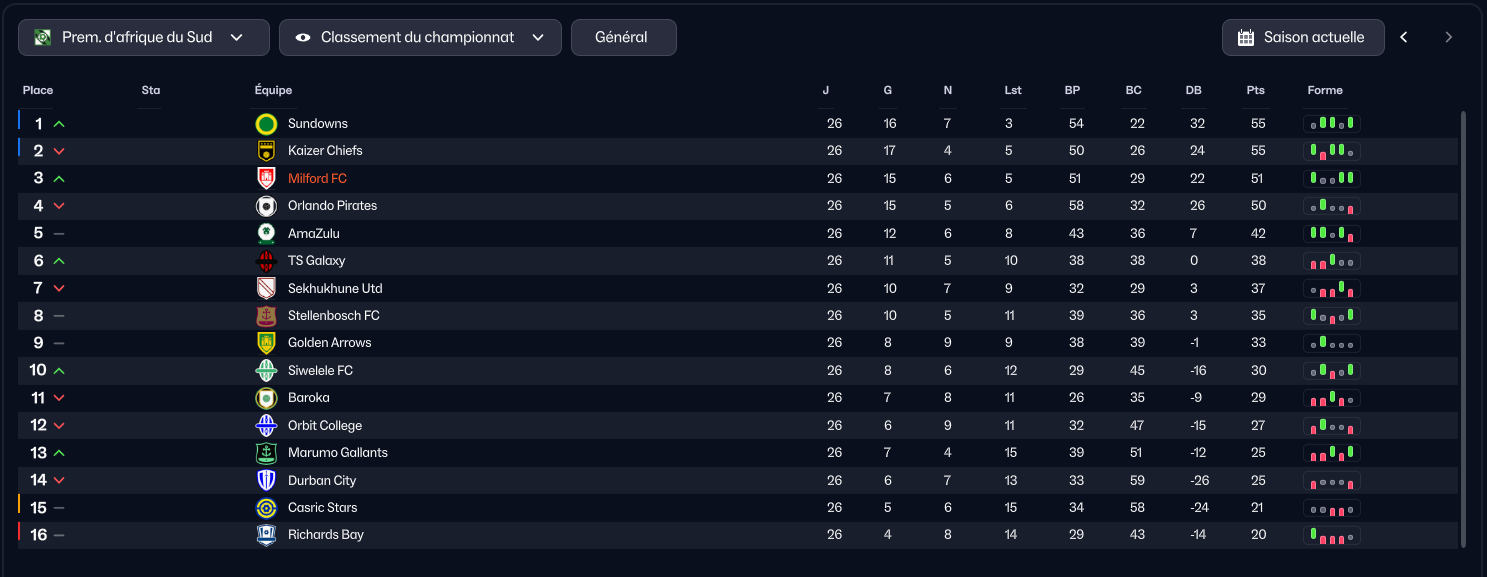Sort table by Pts column header
1487x577 pixels.
click(1255, 90)
